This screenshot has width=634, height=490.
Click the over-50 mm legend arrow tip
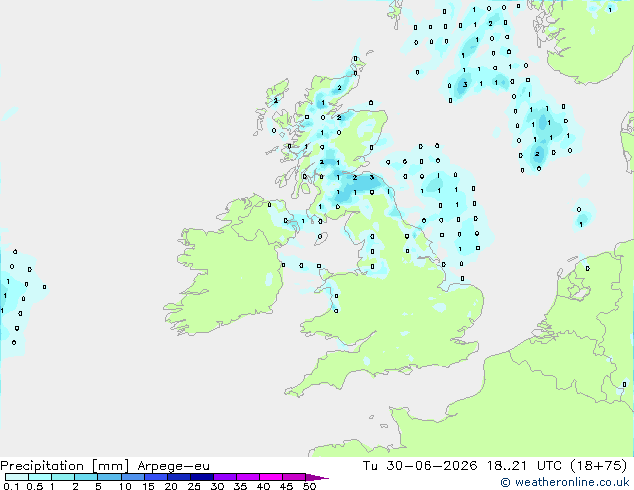[x=317, y=477]
